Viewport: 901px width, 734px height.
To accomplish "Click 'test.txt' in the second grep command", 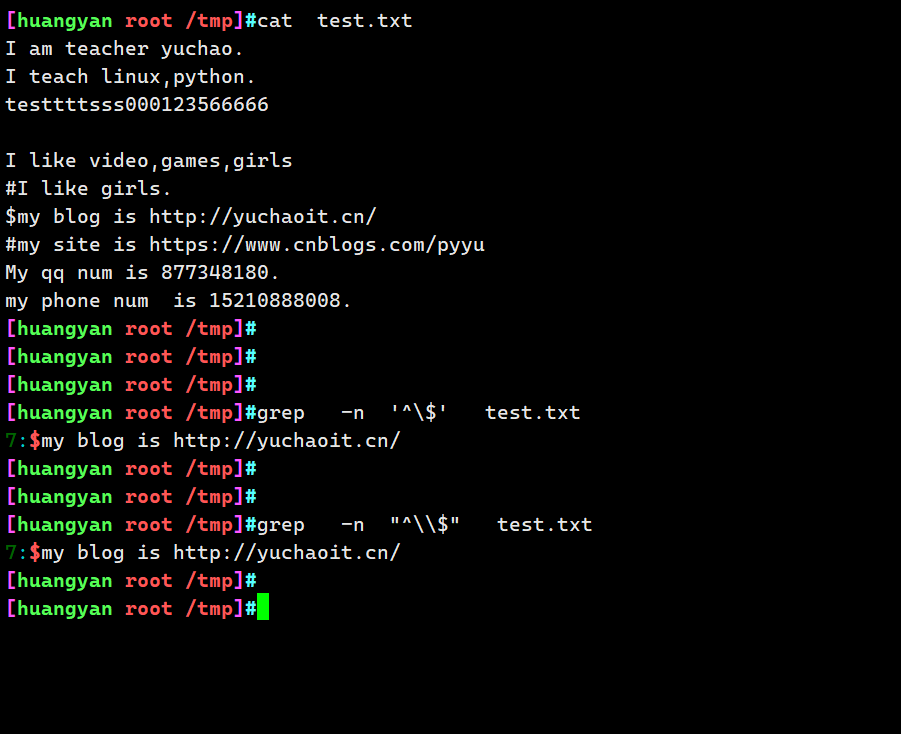I will pos(544,525).
